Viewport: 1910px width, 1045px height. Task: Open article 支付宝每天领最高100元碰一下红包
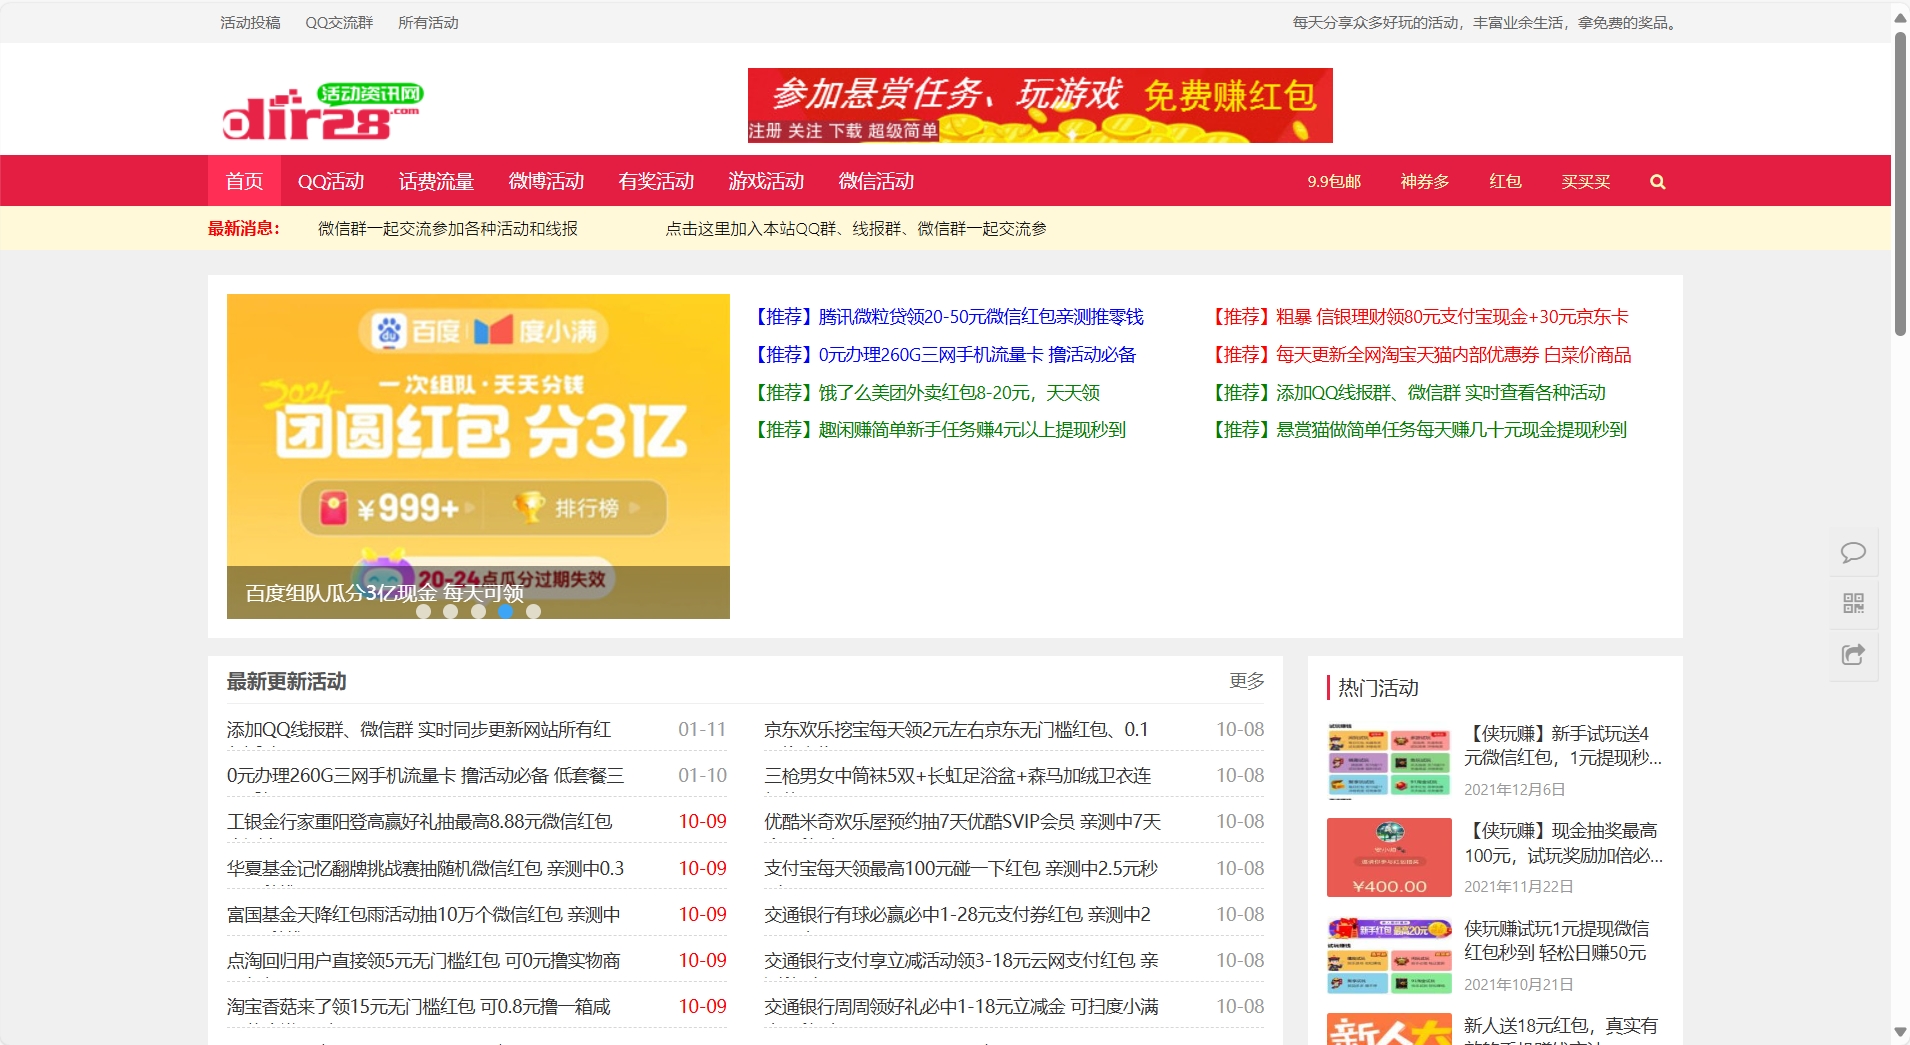click(961, 869)
